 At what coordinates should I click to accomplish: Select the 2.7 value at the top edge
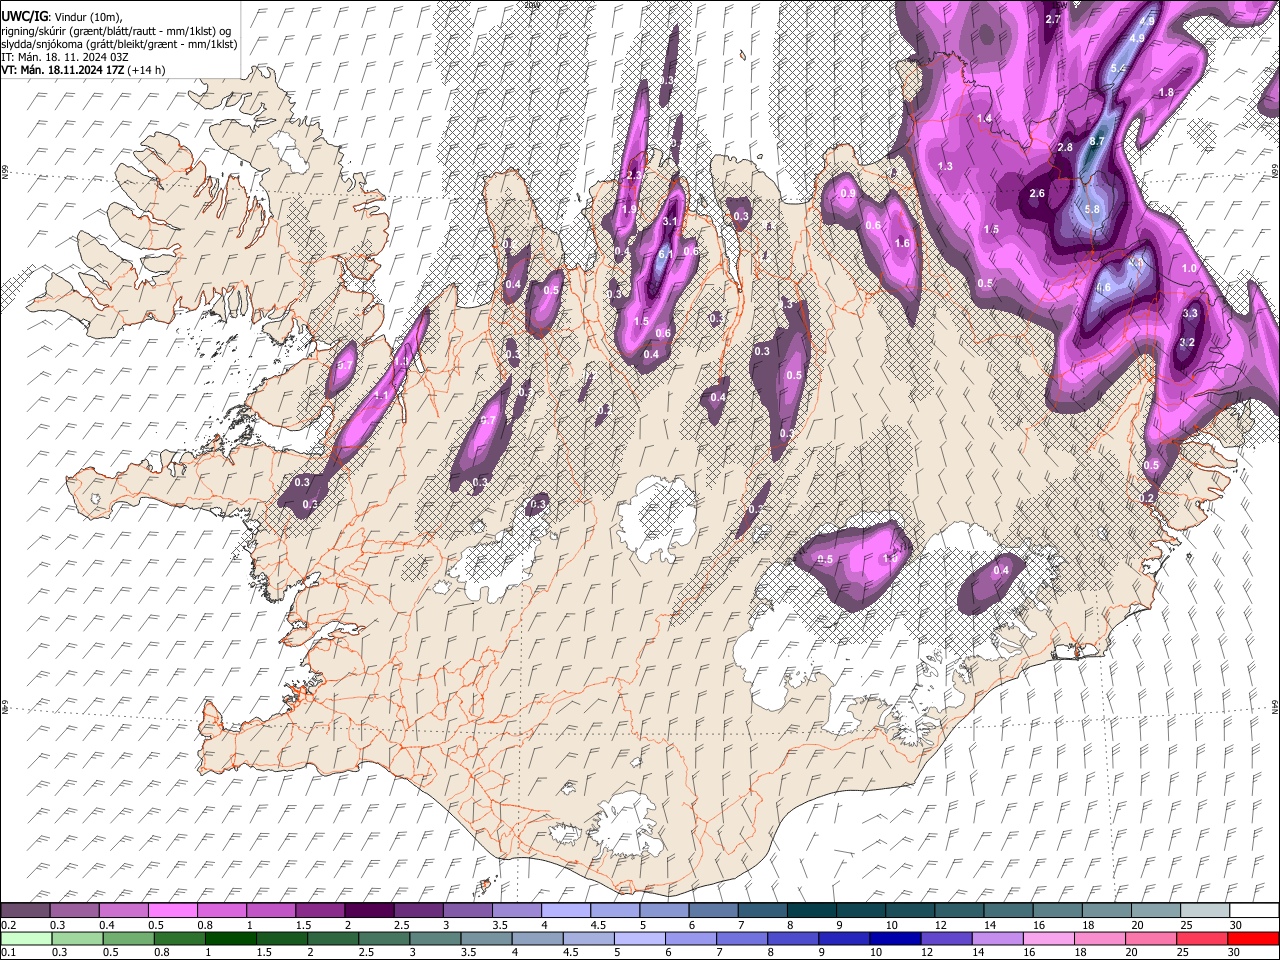pyautogui.click(x=1052, y=20)
